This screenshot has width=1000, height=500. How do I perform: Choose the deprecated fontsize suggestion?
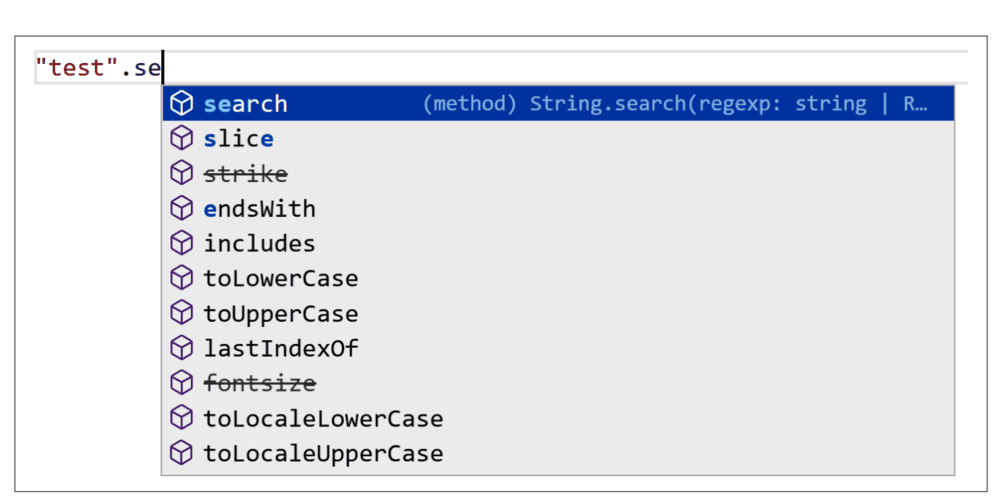click(558, 383)
